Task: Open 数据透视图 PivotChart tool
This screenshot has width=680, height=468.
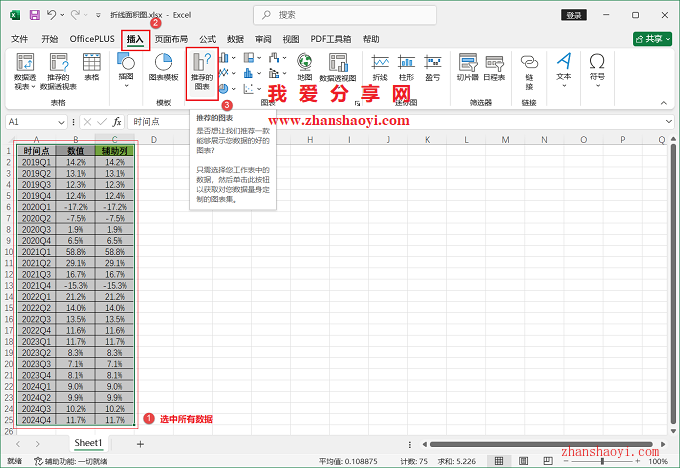Action: [338, 67]
